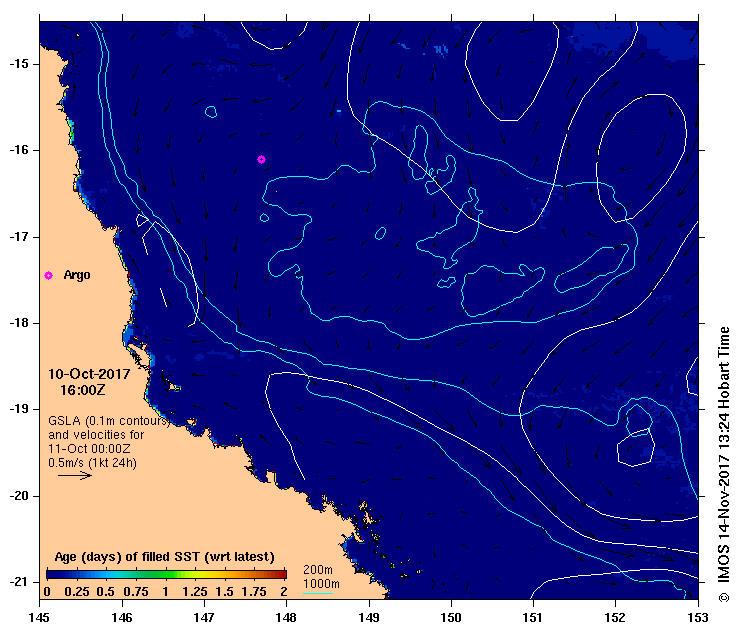Click the magenta Argo float marker on the map
Screen dimensions: 741x634
tap(261, 159)
